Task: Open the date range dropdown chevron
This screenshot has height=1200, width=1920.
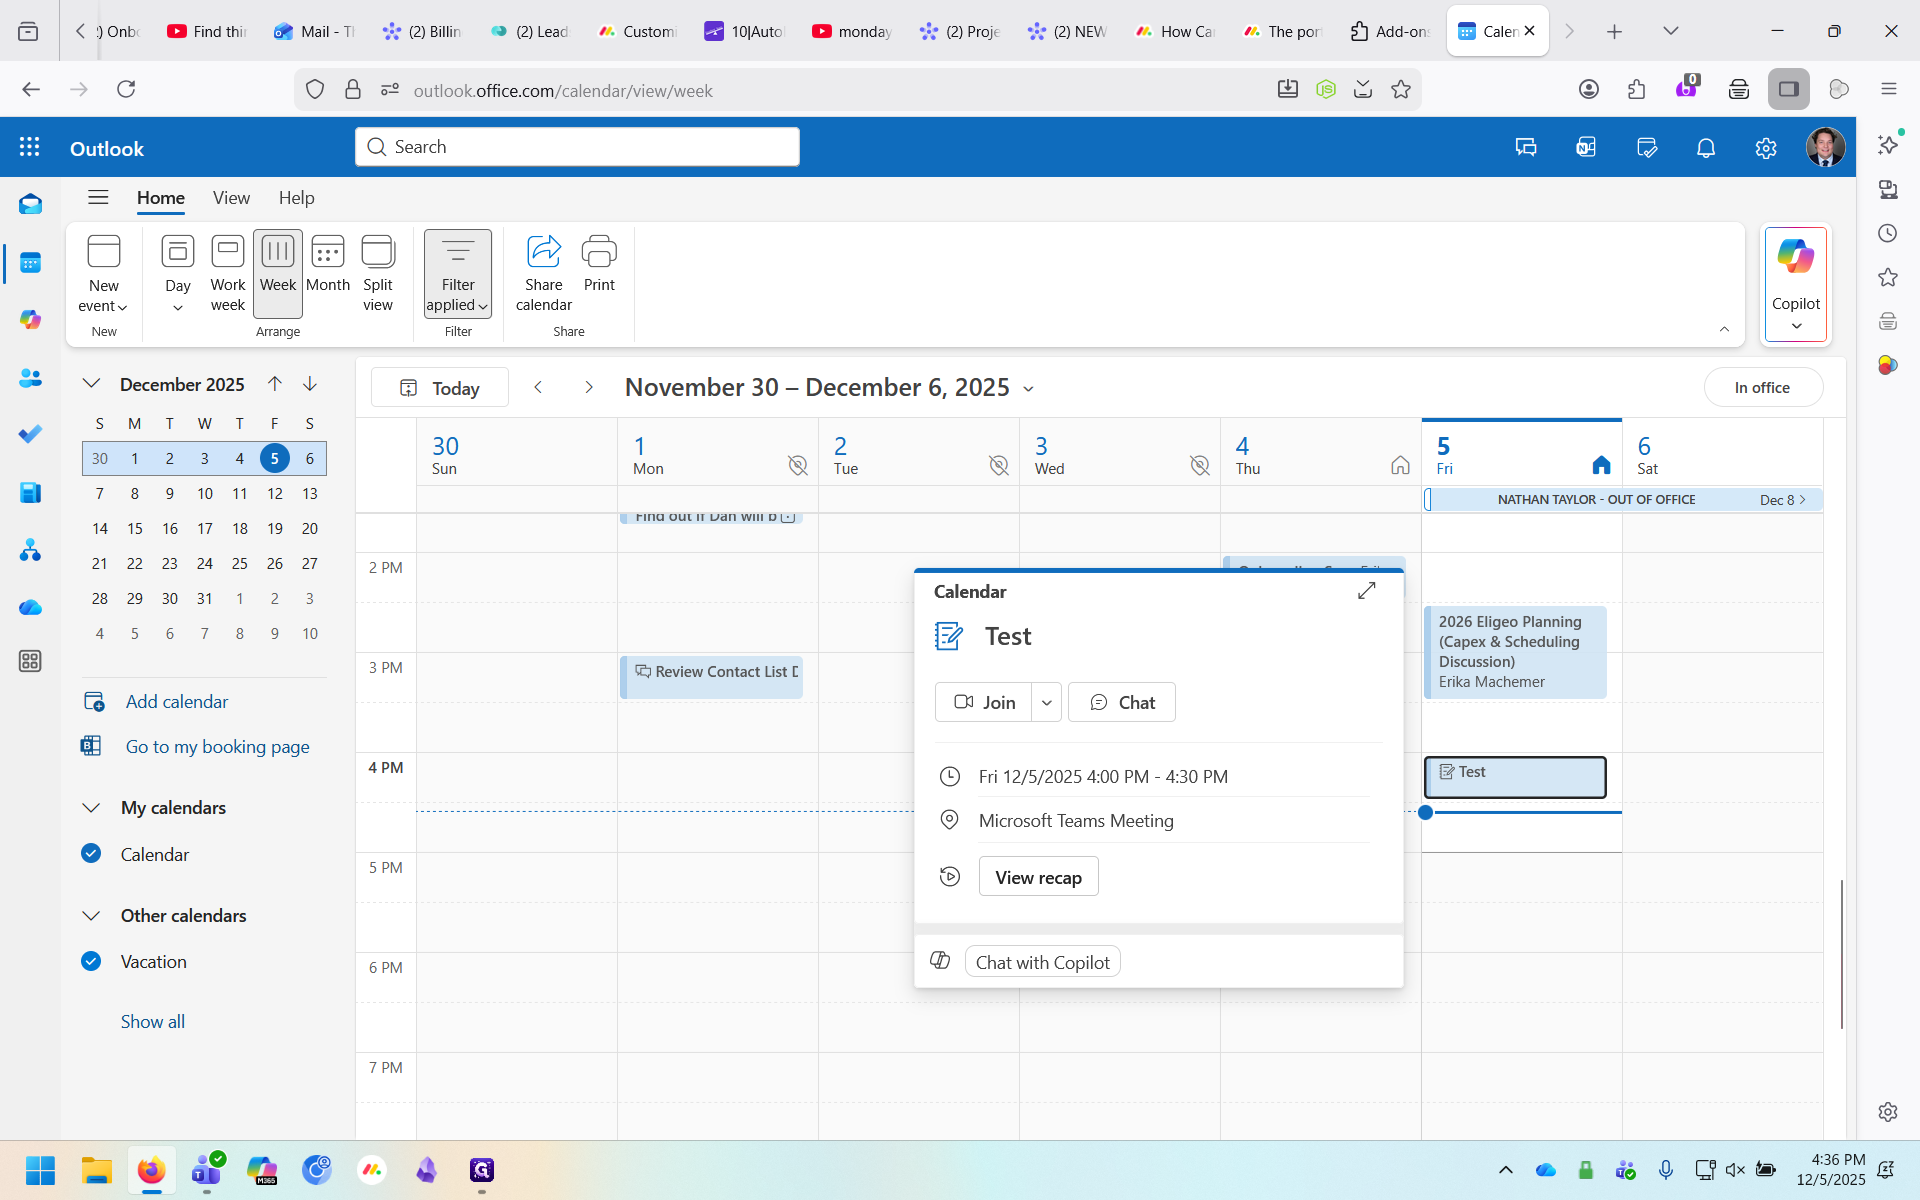Action: click(x=1028, y=389)
